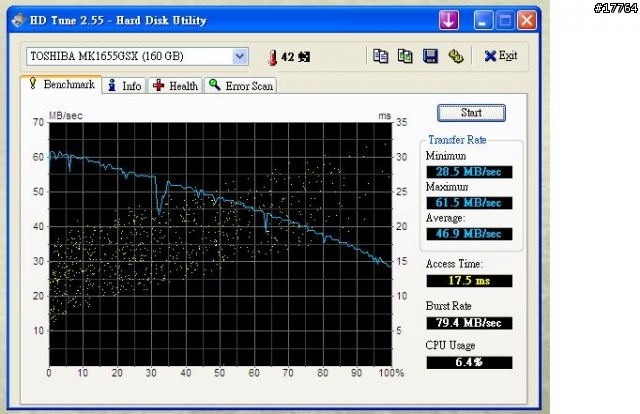This screenshot has height=414, width=640.
Task: Start the benchmark with Start button
Action: point(471,113)
